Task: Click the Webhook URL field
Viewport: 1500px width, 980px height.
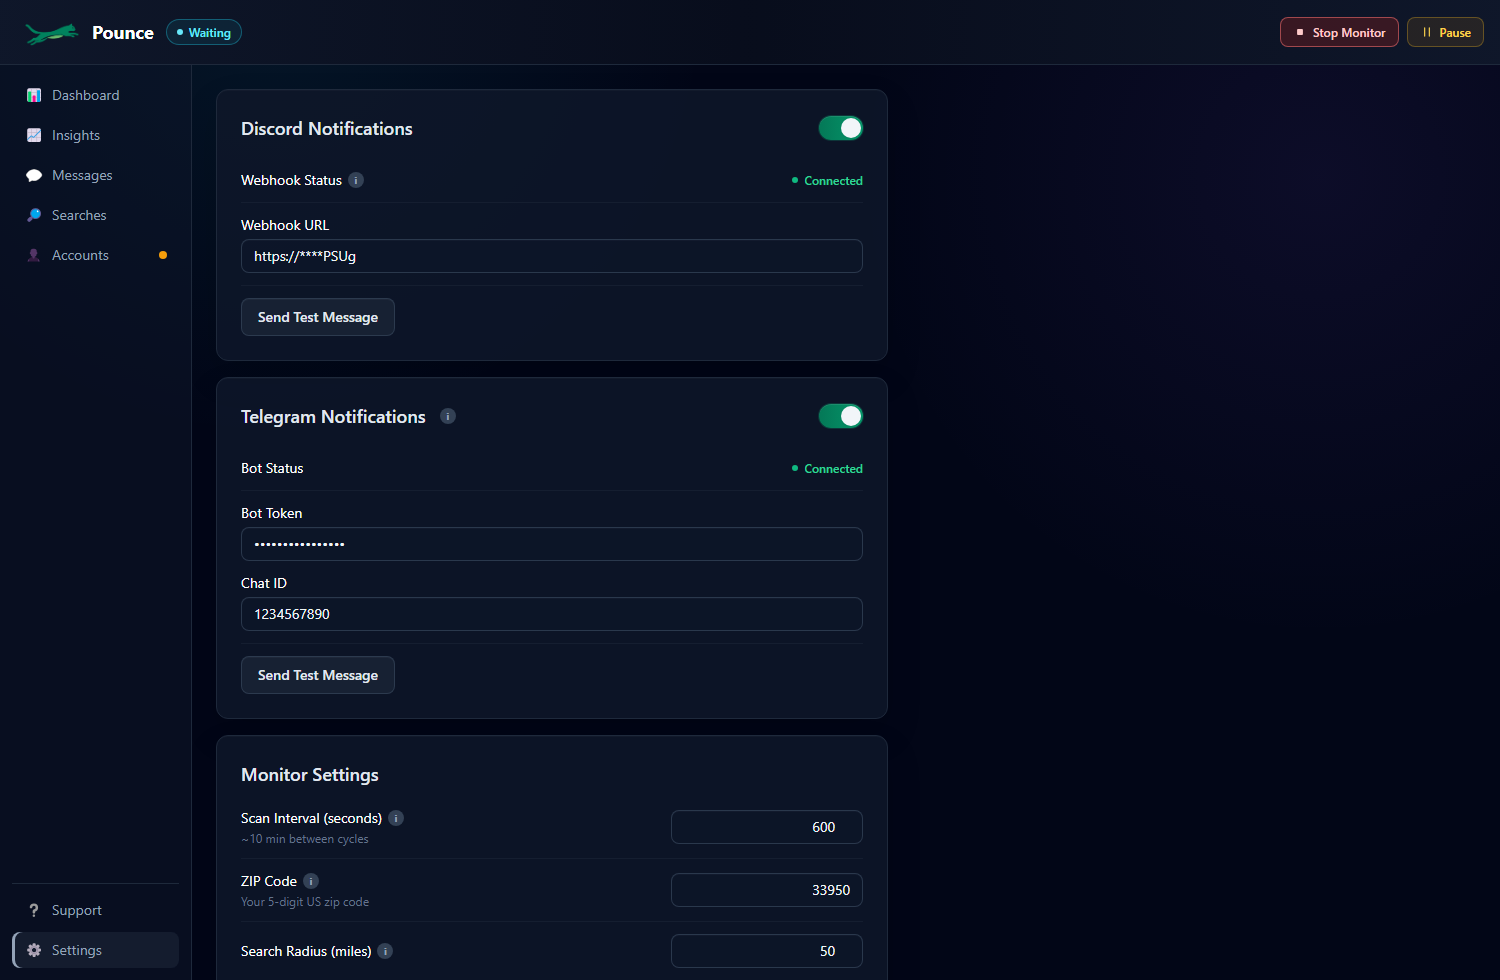Action: (552, 256)
